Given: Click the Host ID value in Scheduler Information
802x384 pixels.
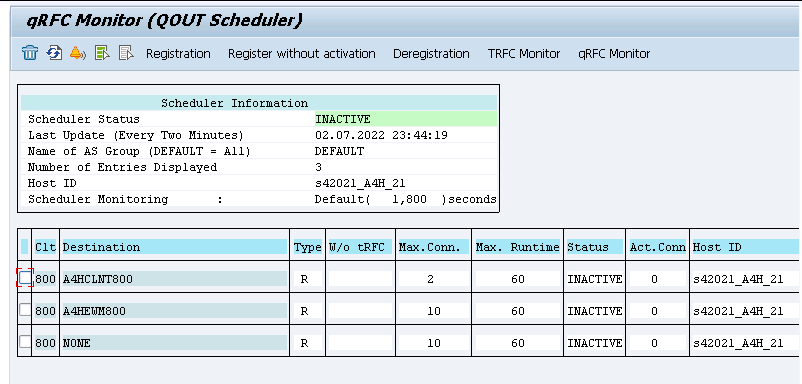Looking at the screenshot, I should click(360, 183).
